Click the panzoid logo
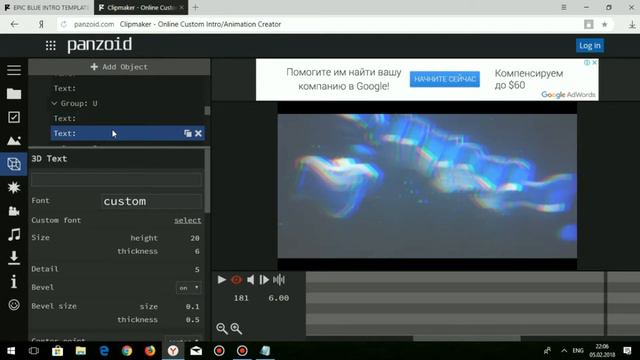Screen dimensions: 640x360 [x=100, y=45]
